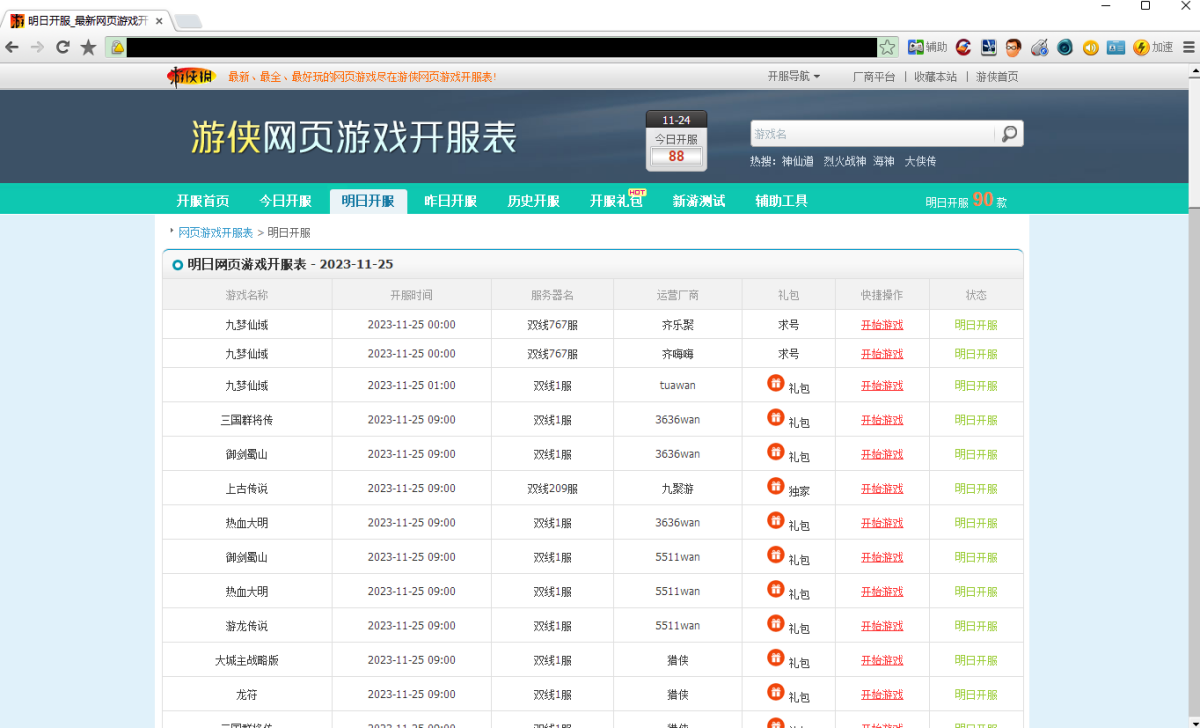
Task: Open the browser hamburger menu at top right
Action: (1188, 46)
